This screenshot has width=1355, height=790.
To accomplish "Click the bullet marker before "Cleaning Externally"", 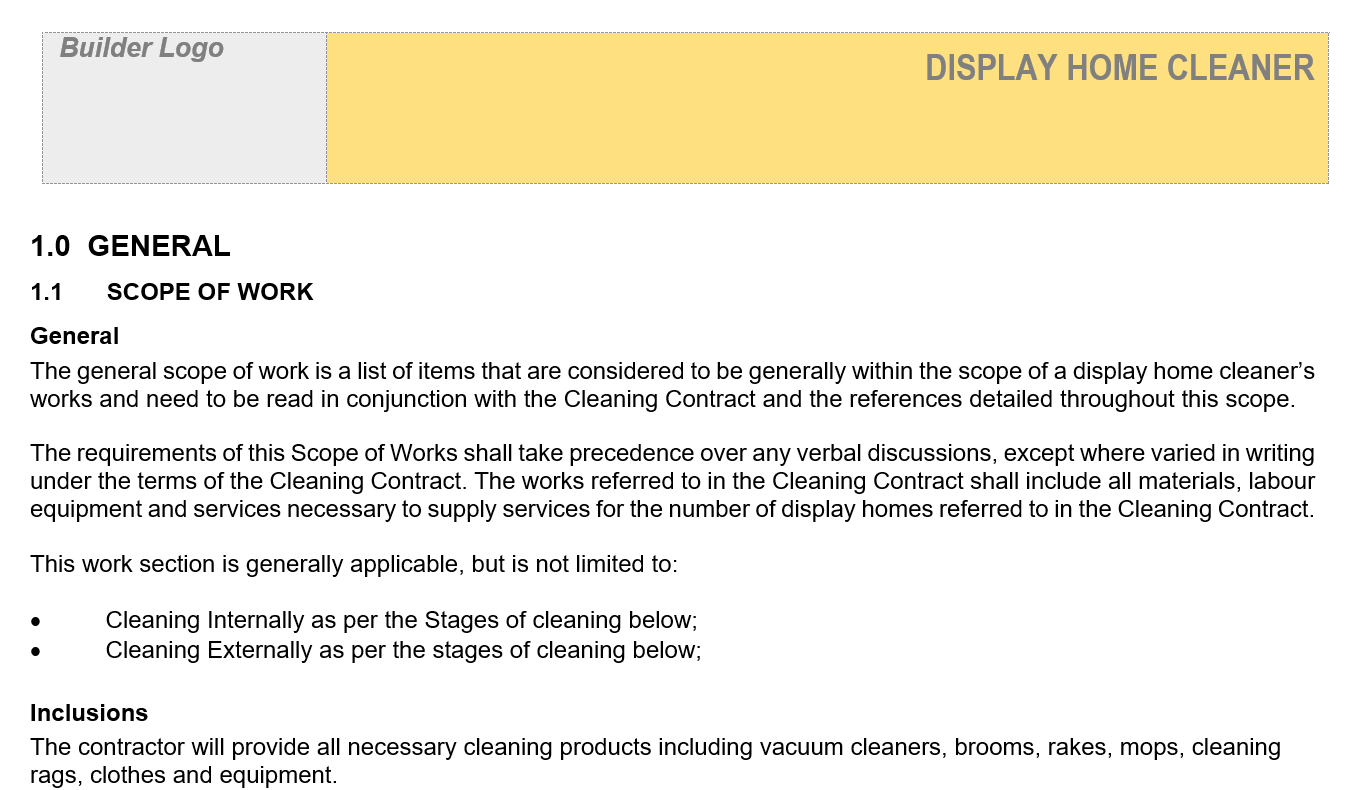I will pyautogui.click(x=37, y=651).
